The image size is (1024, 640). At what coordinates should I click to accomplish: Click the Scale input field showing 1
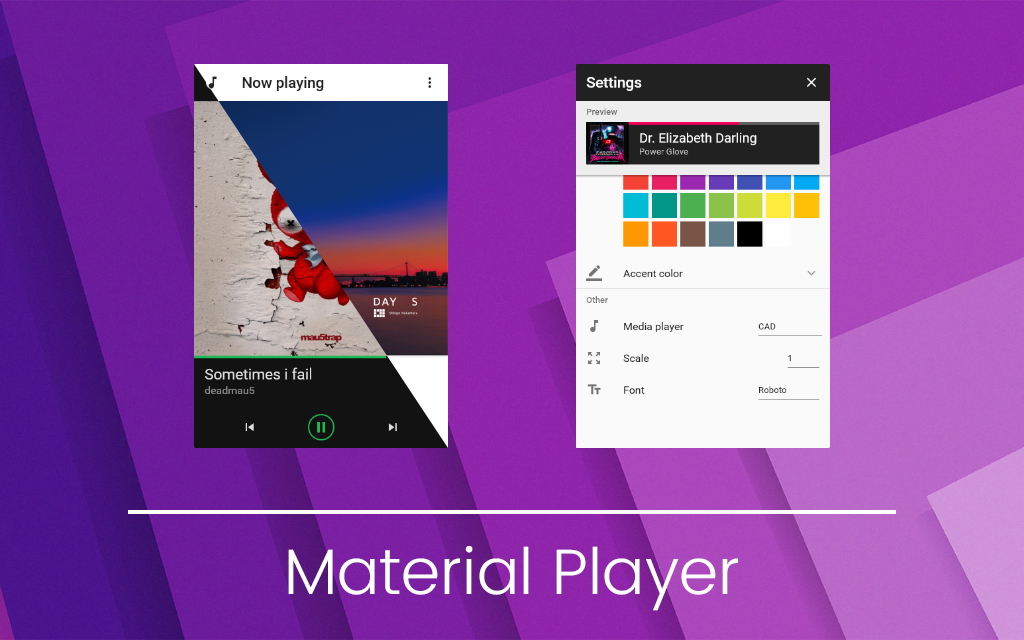[803, 359]
